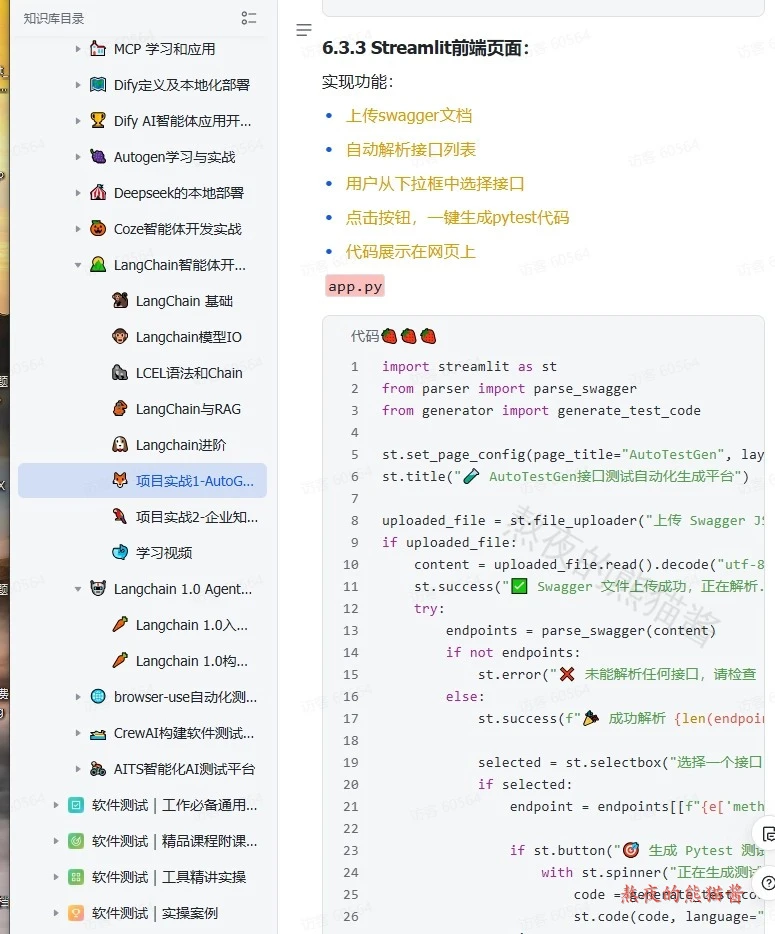Expand the Deepseek的本地部署 arrow
This screenshot has width=775, height=934.
coord(77,193)
